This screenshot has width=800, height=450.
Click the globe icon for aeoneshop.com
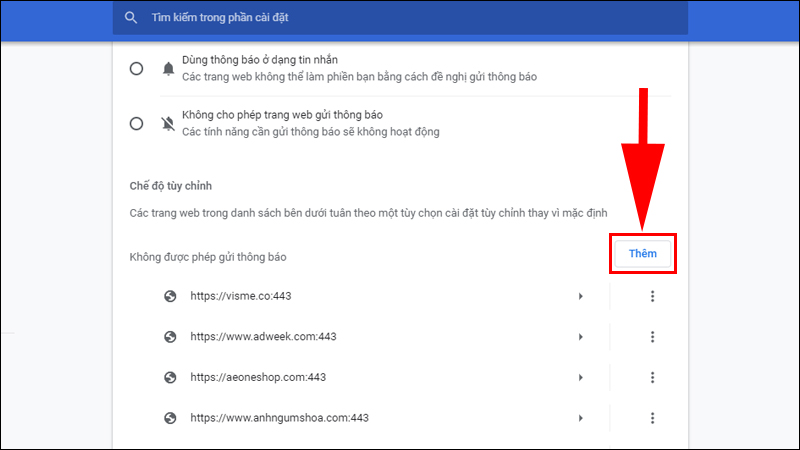pyautogui.click(x=171, y=377)
